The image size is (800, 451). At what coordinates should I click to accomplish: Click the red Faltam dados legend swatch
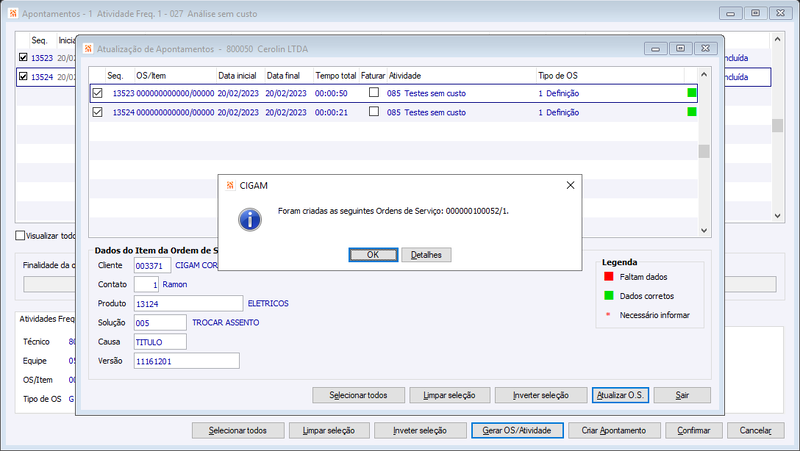tap(609, 277)
